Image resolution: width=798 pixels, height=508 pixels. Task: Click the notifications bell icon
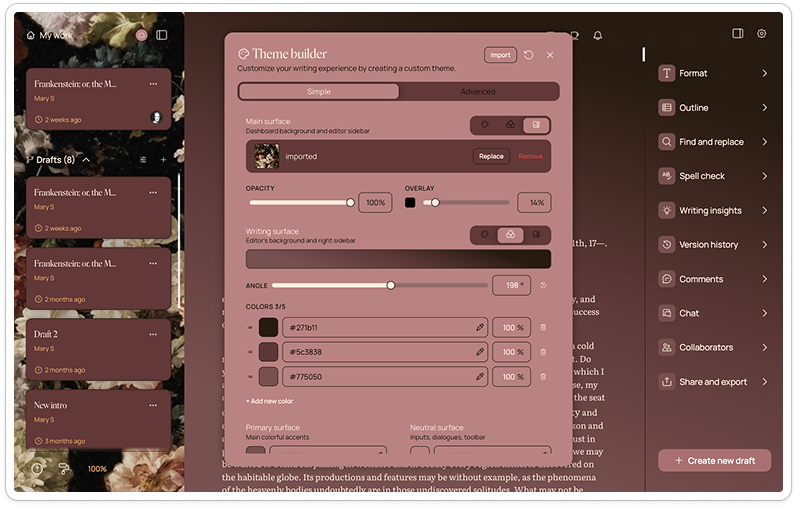coord(598,36)
